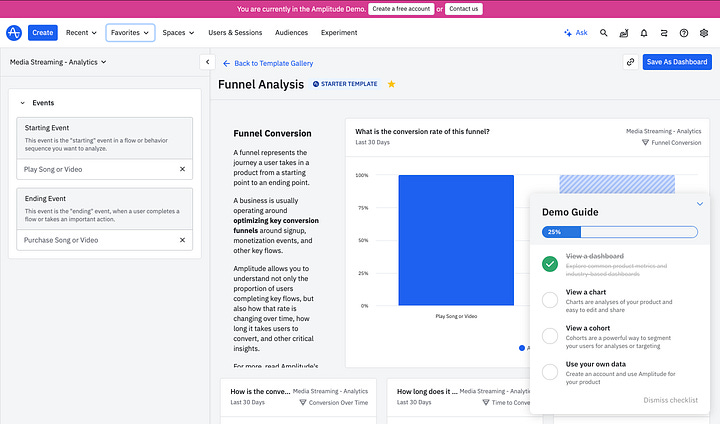Click the Use your own data step

(x=620, y=373)
